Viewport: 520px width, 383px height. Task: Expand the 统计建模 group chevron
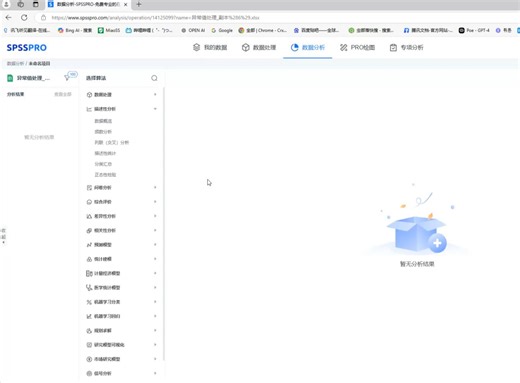155,259
